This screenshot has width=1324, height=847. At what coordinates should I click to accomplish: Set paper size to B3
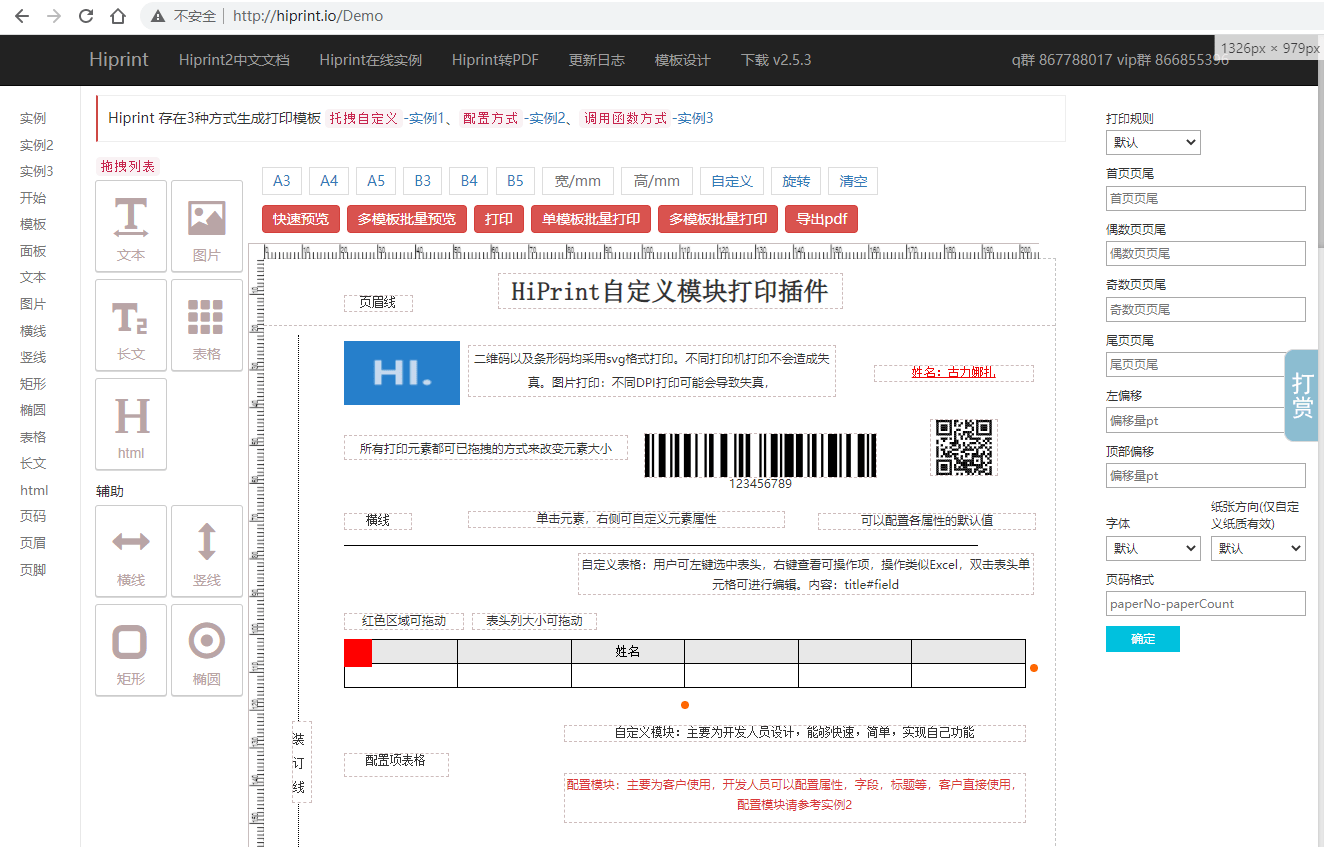tap(422, 181)
